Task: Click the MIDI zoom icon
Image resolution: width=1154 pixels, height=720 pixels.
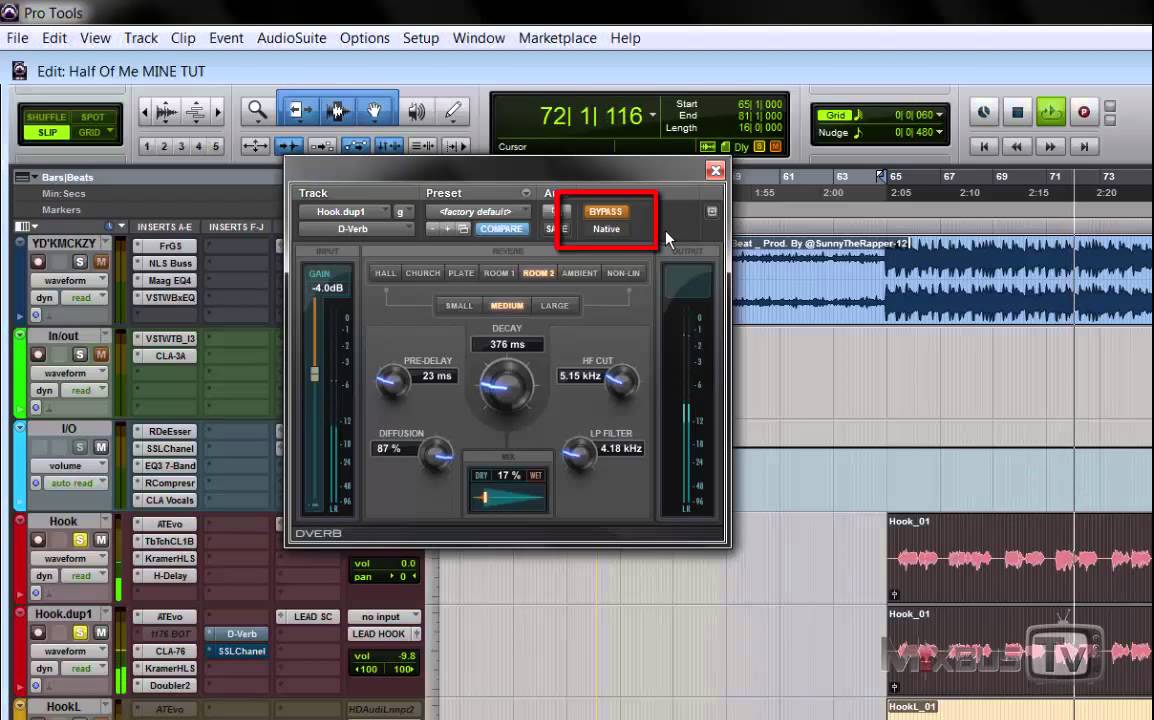Action: pos(196,112)
